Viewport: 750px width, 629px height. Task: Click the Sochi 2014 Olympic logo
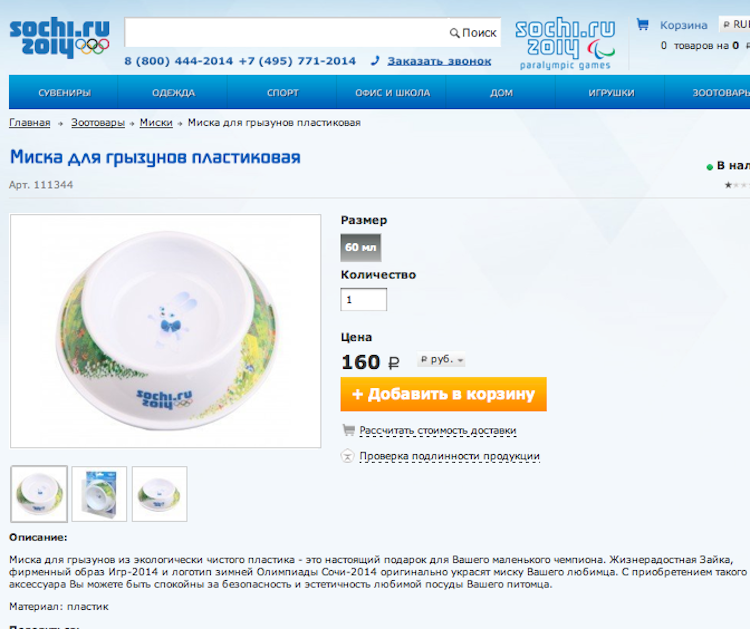(x=60, y=37)
